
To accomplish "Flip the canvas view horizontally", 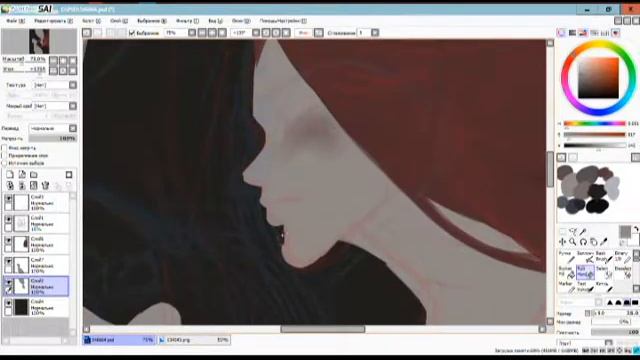I will [319, 33].
